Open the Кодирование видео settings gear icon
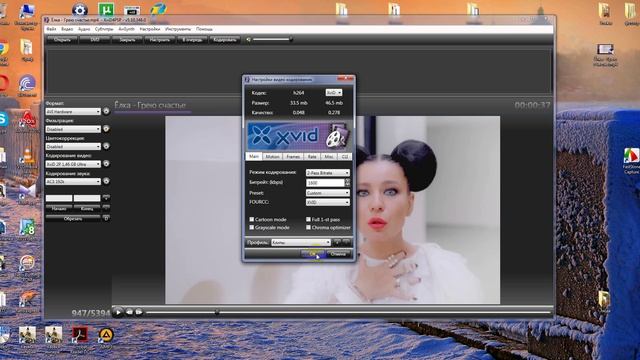 106,164
